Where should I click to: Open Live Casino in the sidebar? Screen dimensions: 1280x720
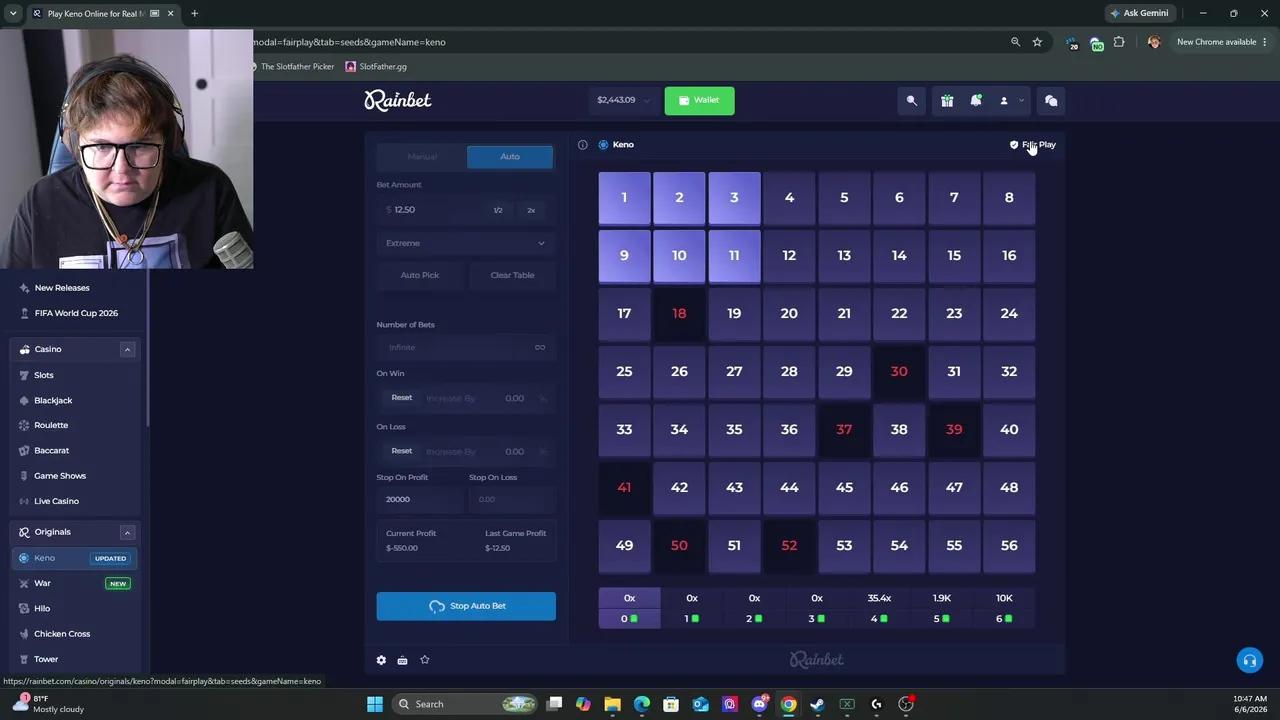point(57,501)
